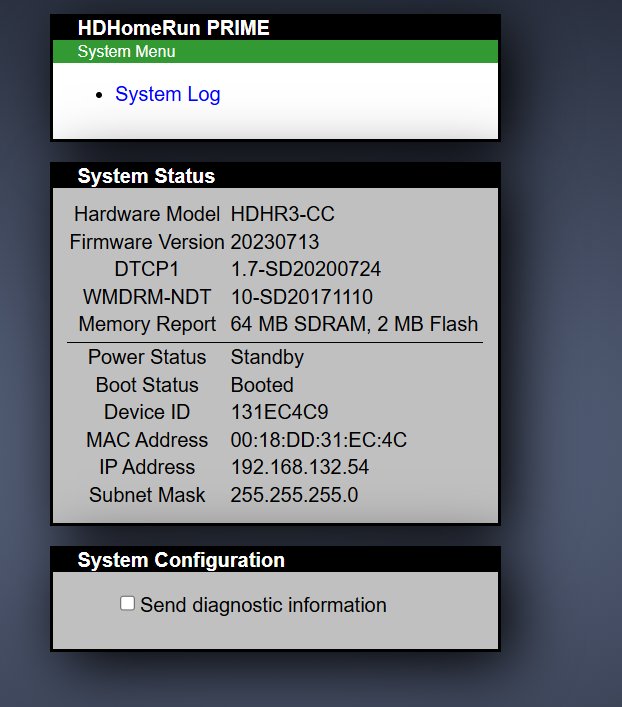Viewport: 622px width, 707px height.
Task: Enable the Send diagnostic information checkbox
Action: (127, 603)
